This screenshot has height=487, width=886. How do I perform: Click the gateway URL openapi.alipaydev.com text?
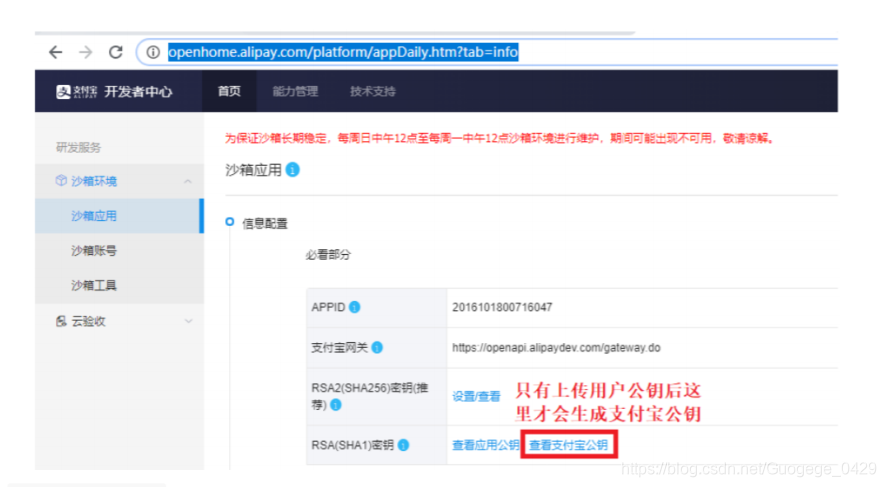(556, 347)
